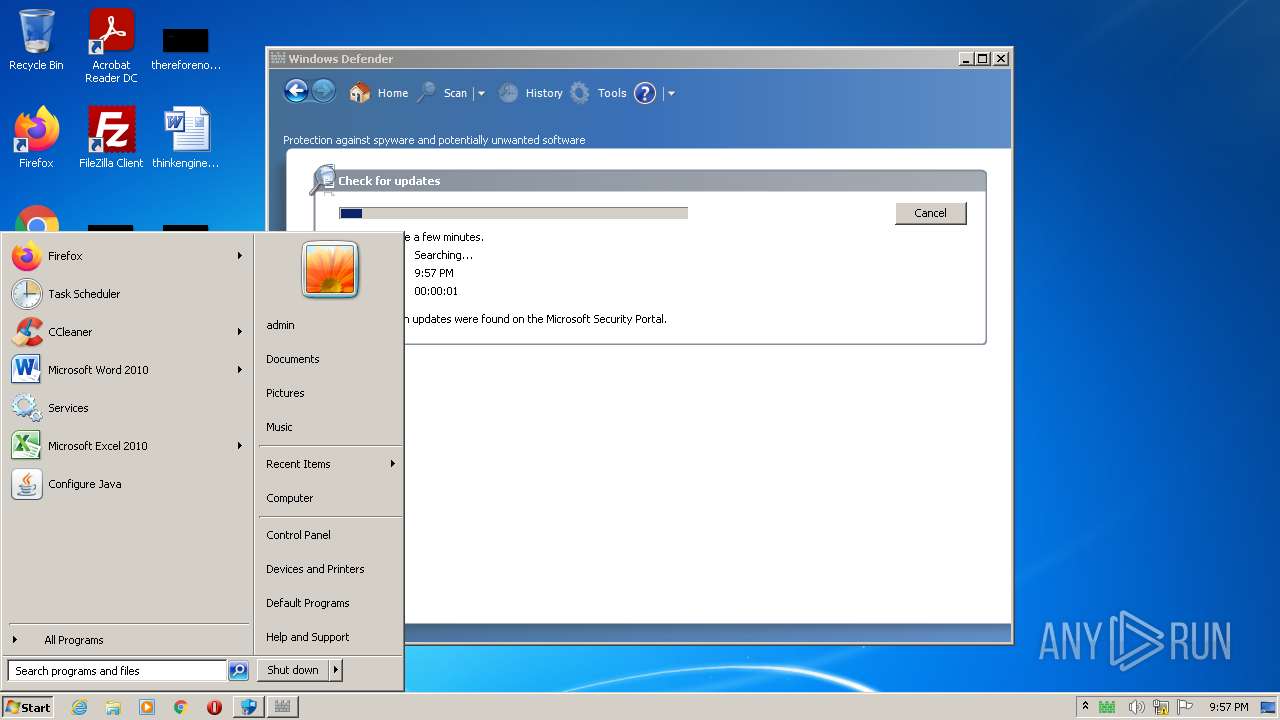Click the Search programs and files box
1280x720 pixels.
tap(117, 671)
